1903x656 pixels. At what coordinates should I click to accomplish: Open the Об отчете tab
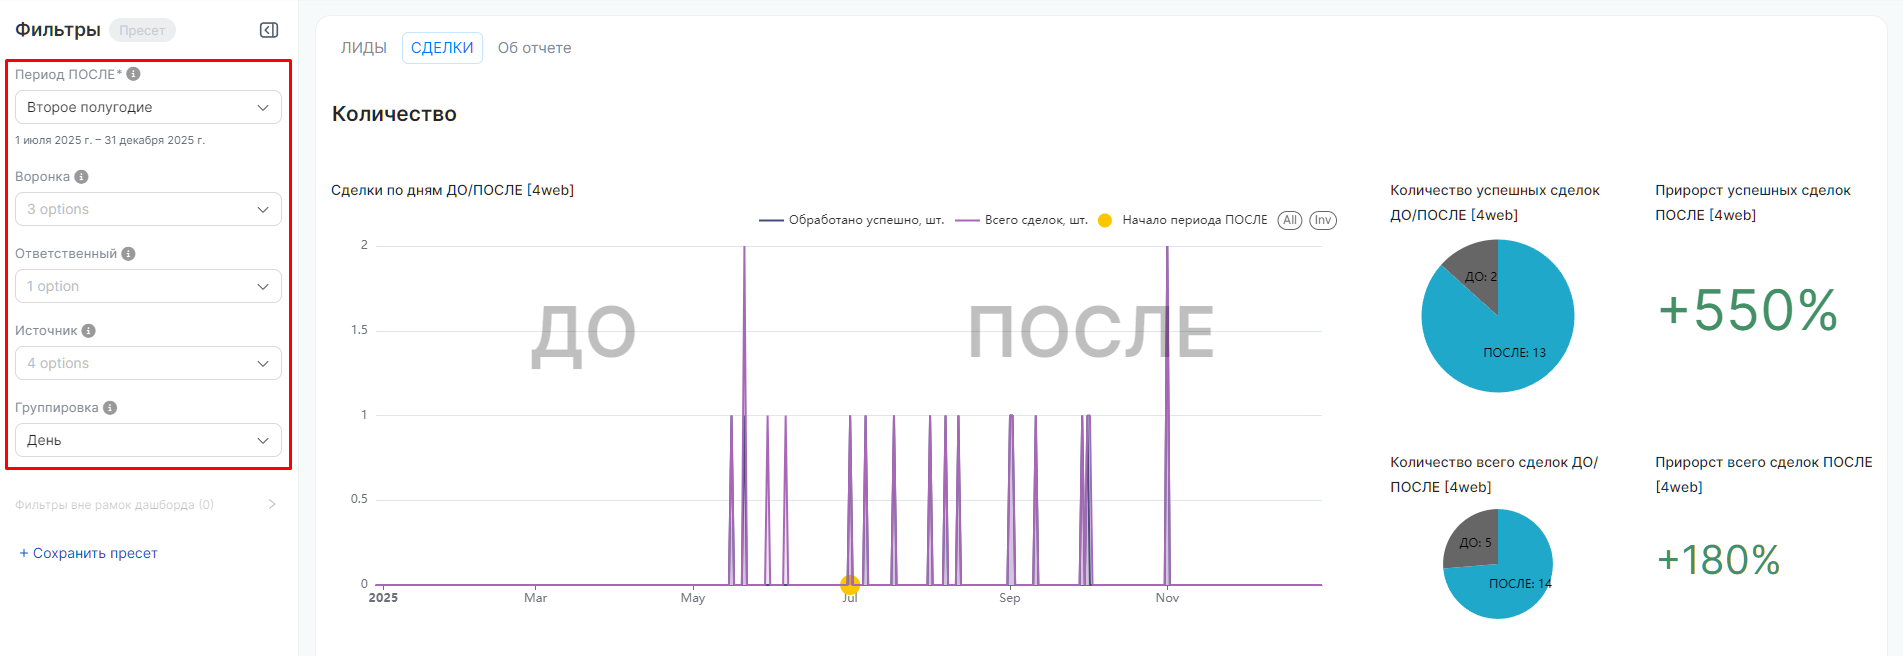pyautogui.click(x=534, y=48)
